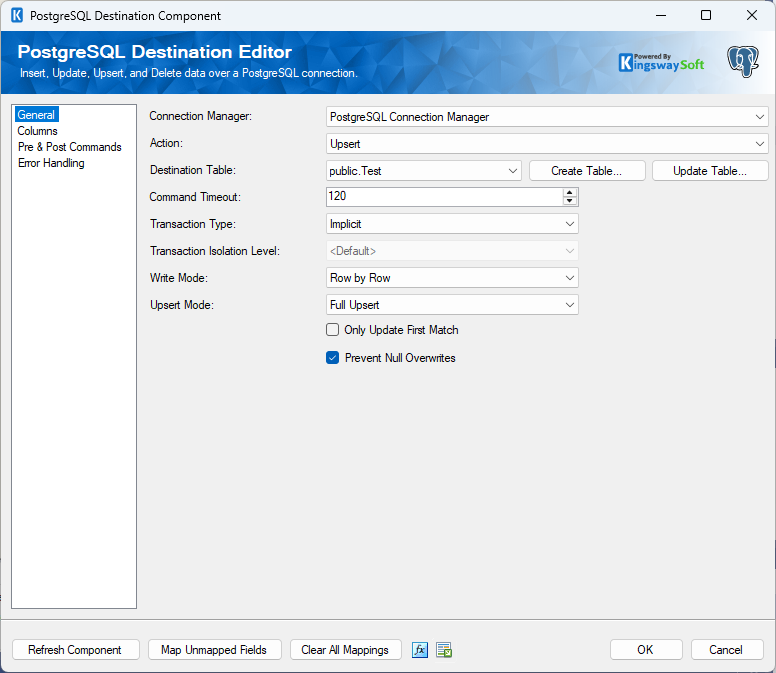Click the Cancel button
This screenshot has width=776, height=673.
727,650
